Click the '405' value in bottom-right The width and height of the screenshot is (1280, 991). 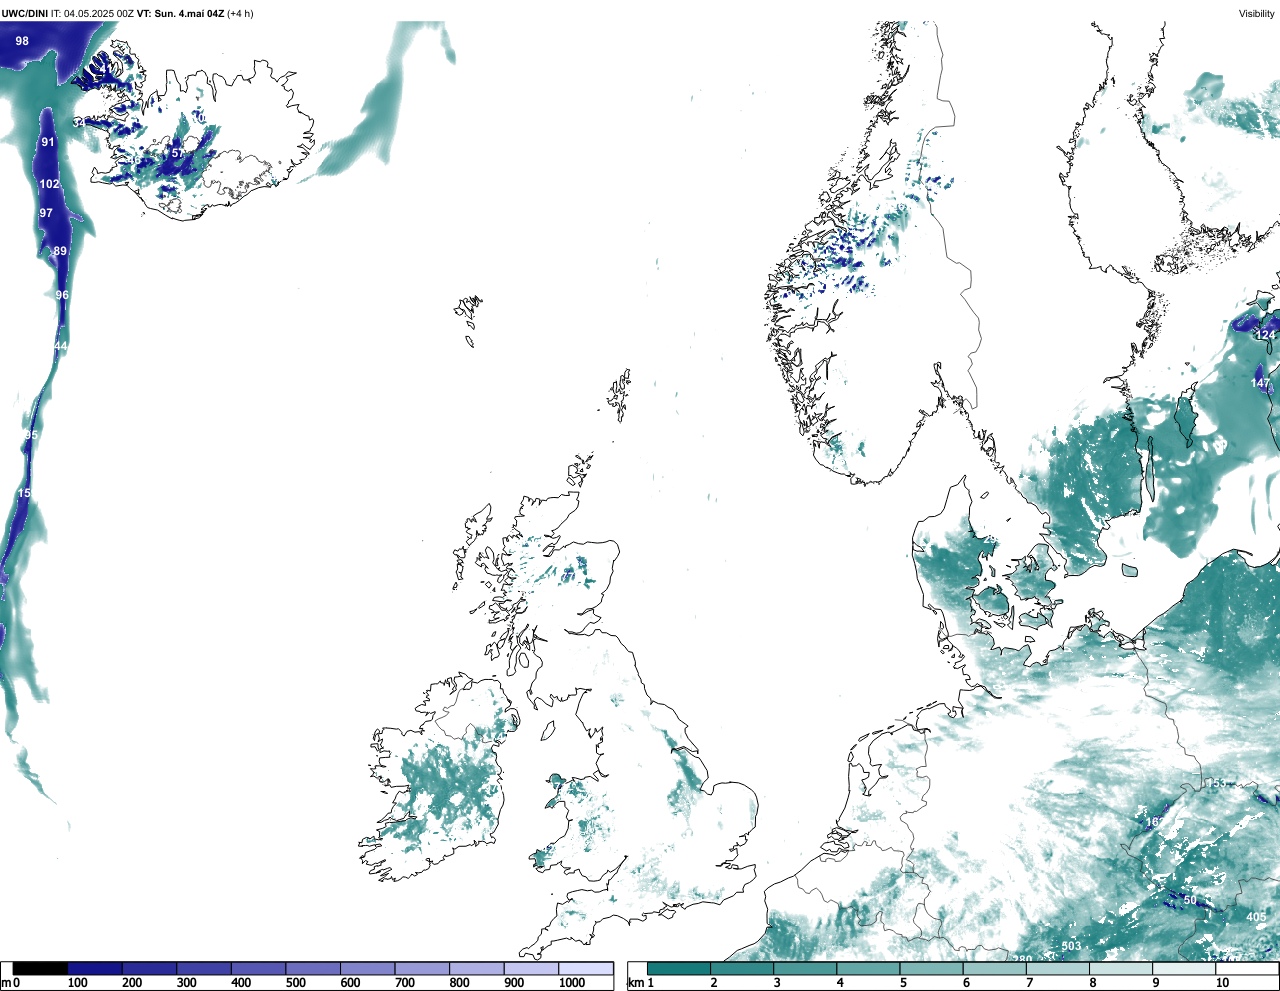coord(1256,918)
